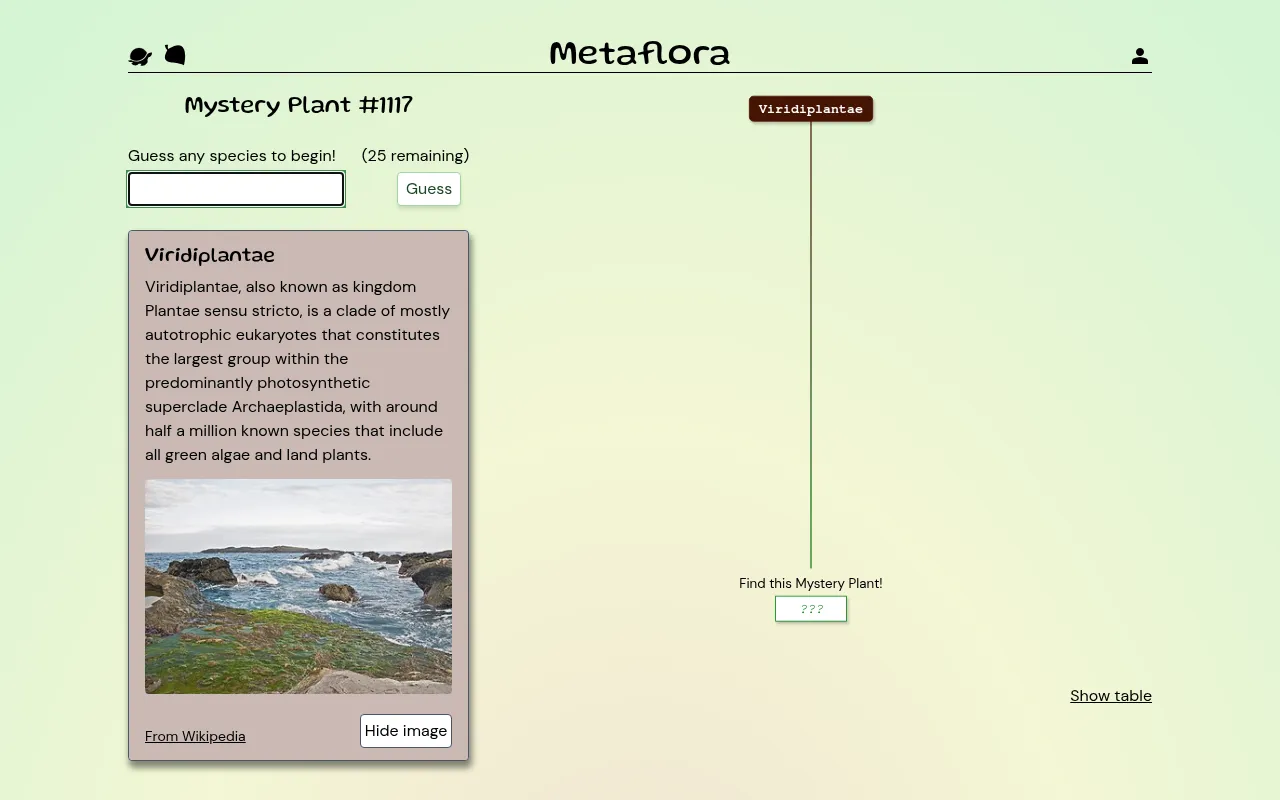
Task: Click the (25 remaining) guesses counter
Action: 416,156
